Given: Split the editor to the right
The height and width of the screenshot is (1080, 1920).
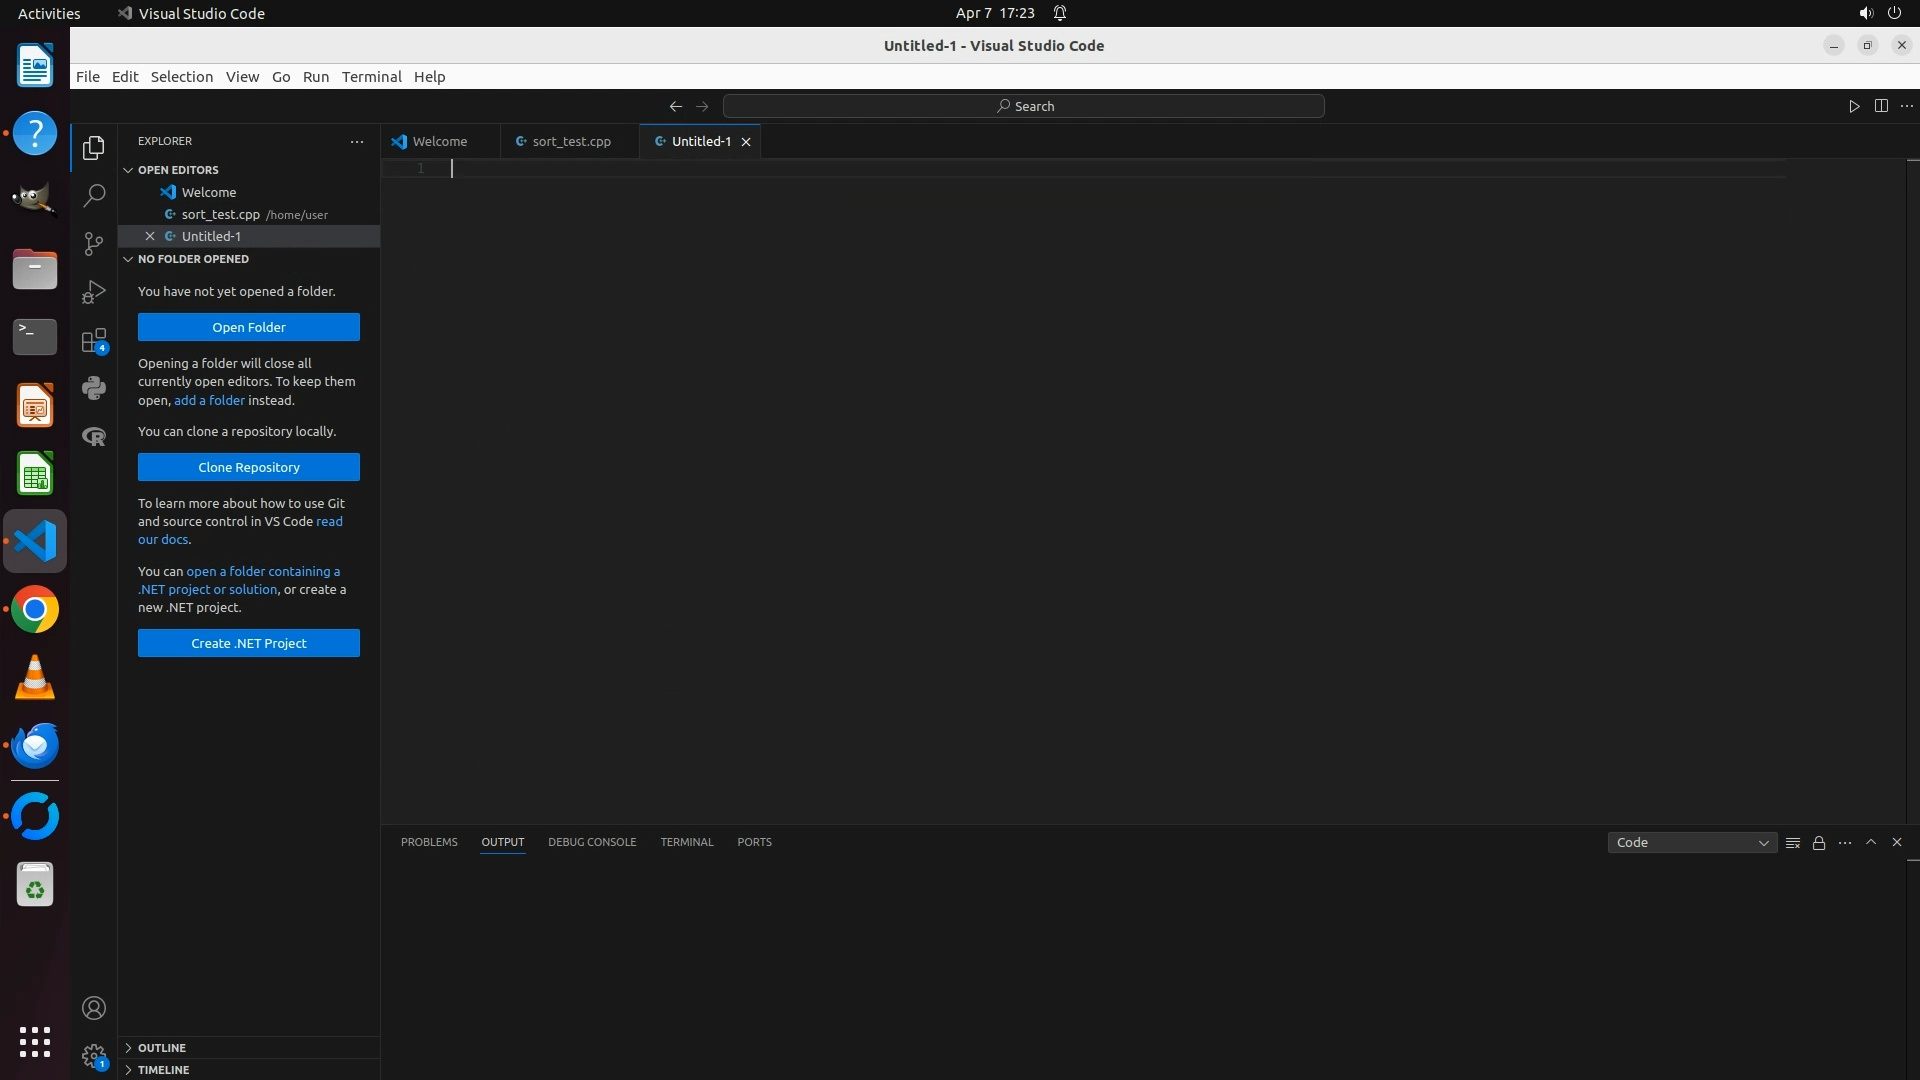Looking at the screenshot, I should click(x=1881, y=106).
